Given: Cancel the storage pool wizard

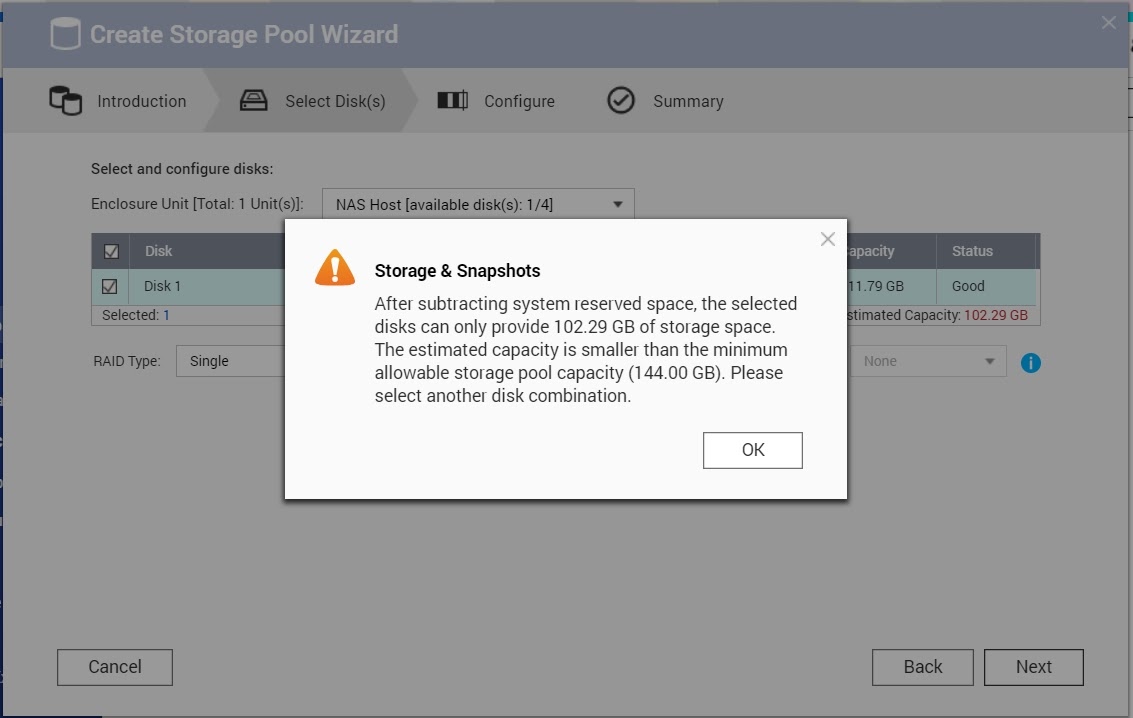Looking at the screenshot, I should pyautogui.click(x=115, y=667).
